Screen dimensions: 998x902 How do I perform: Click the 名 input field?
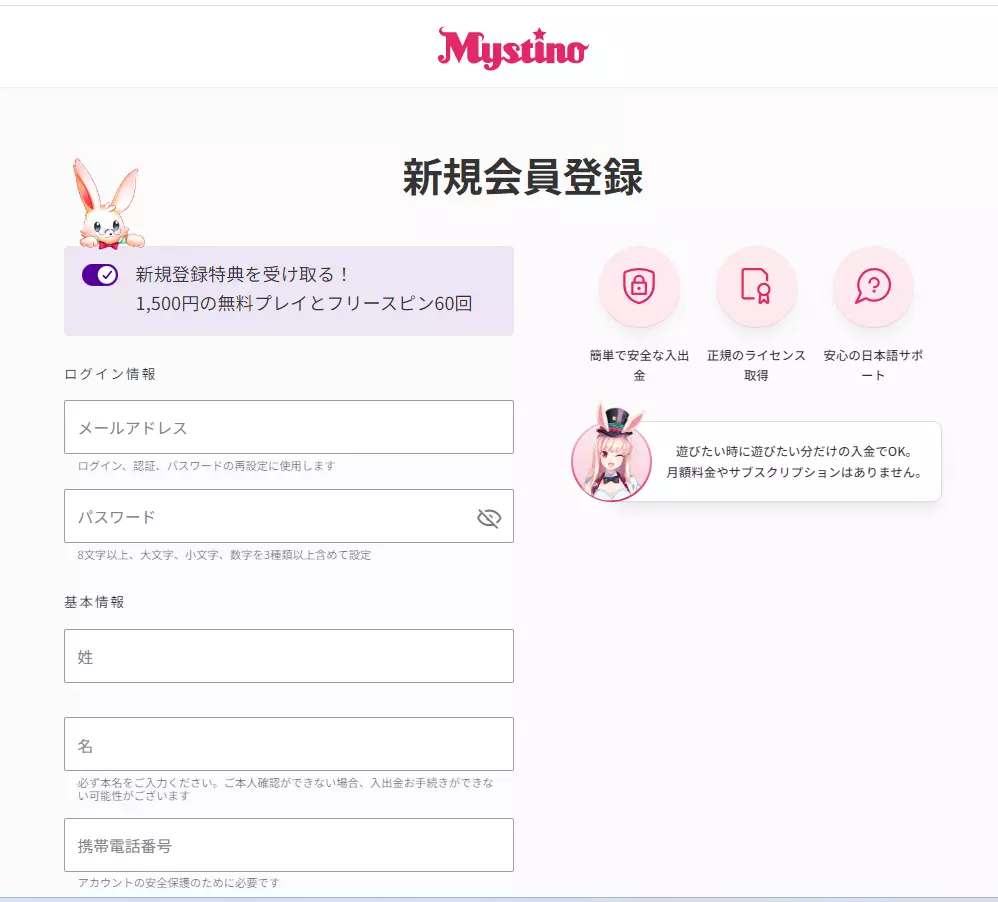click(x=289, y=744)
